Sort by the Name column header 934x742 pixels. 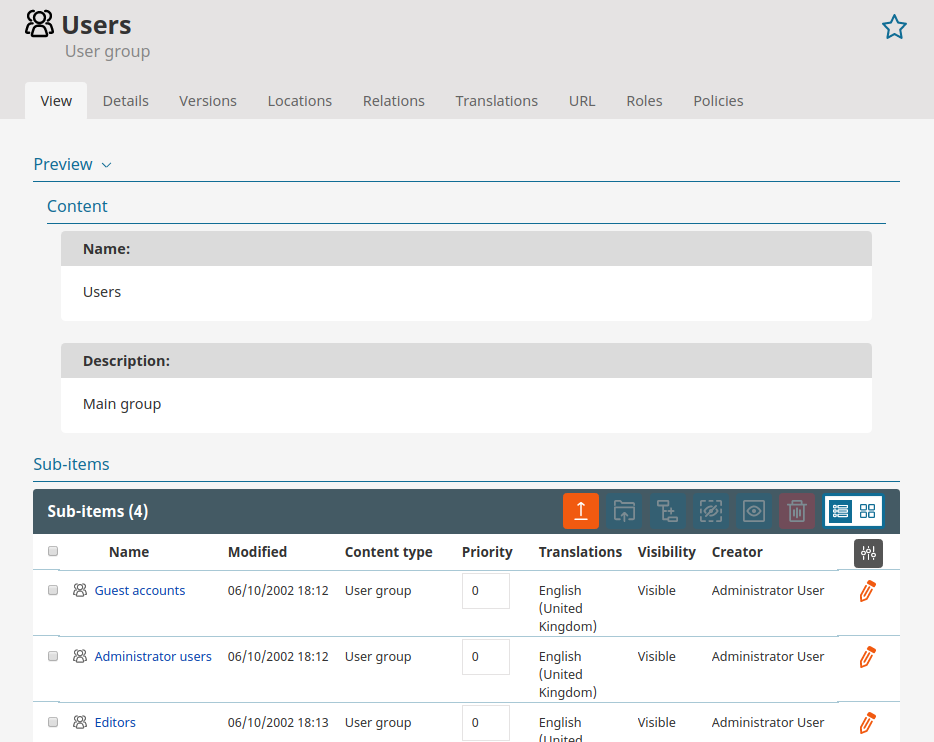click(129, 552)
